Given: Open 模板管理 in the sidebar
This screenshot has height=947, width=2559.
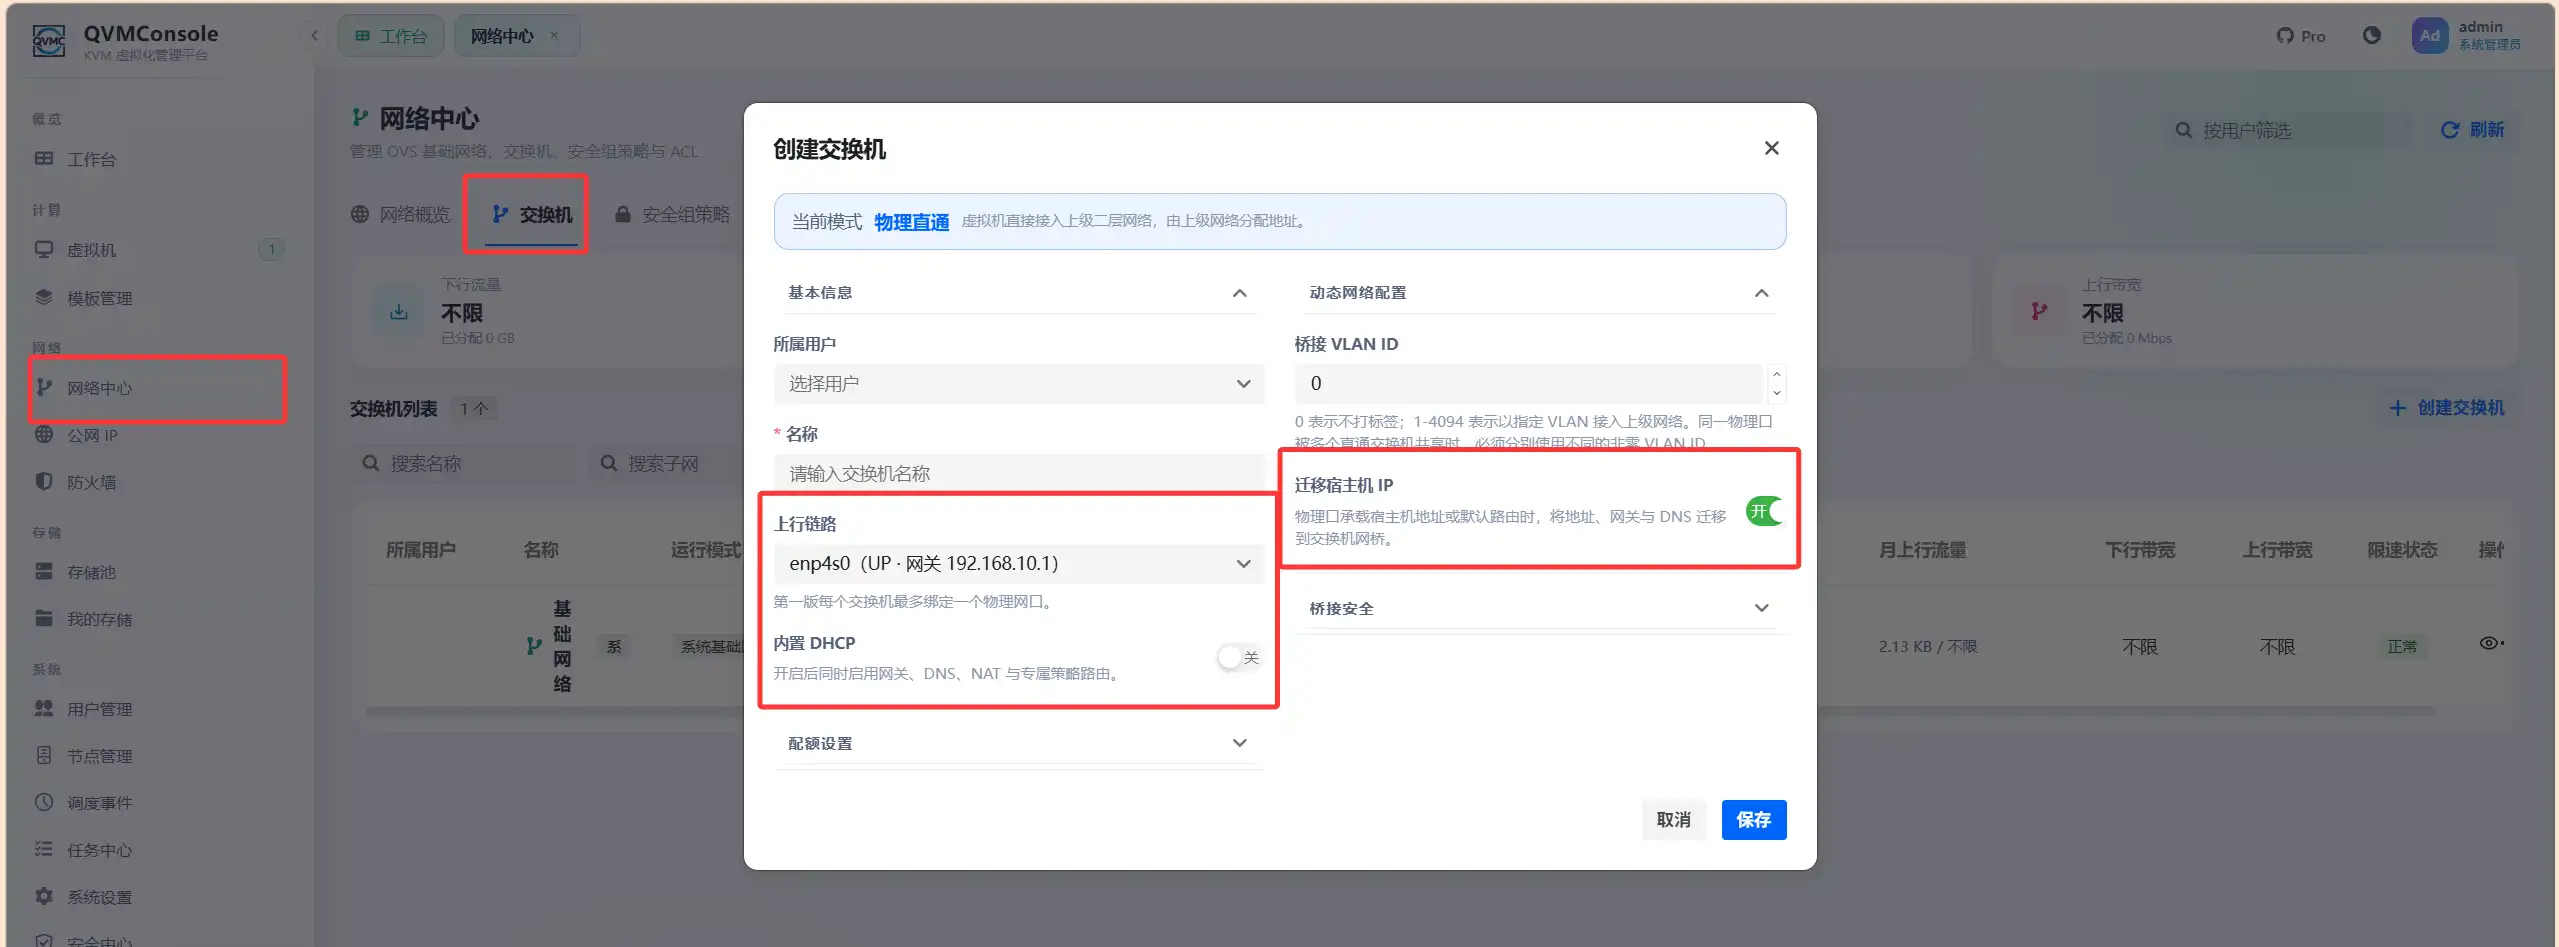Looking at the screenshot, I should 158,298.
